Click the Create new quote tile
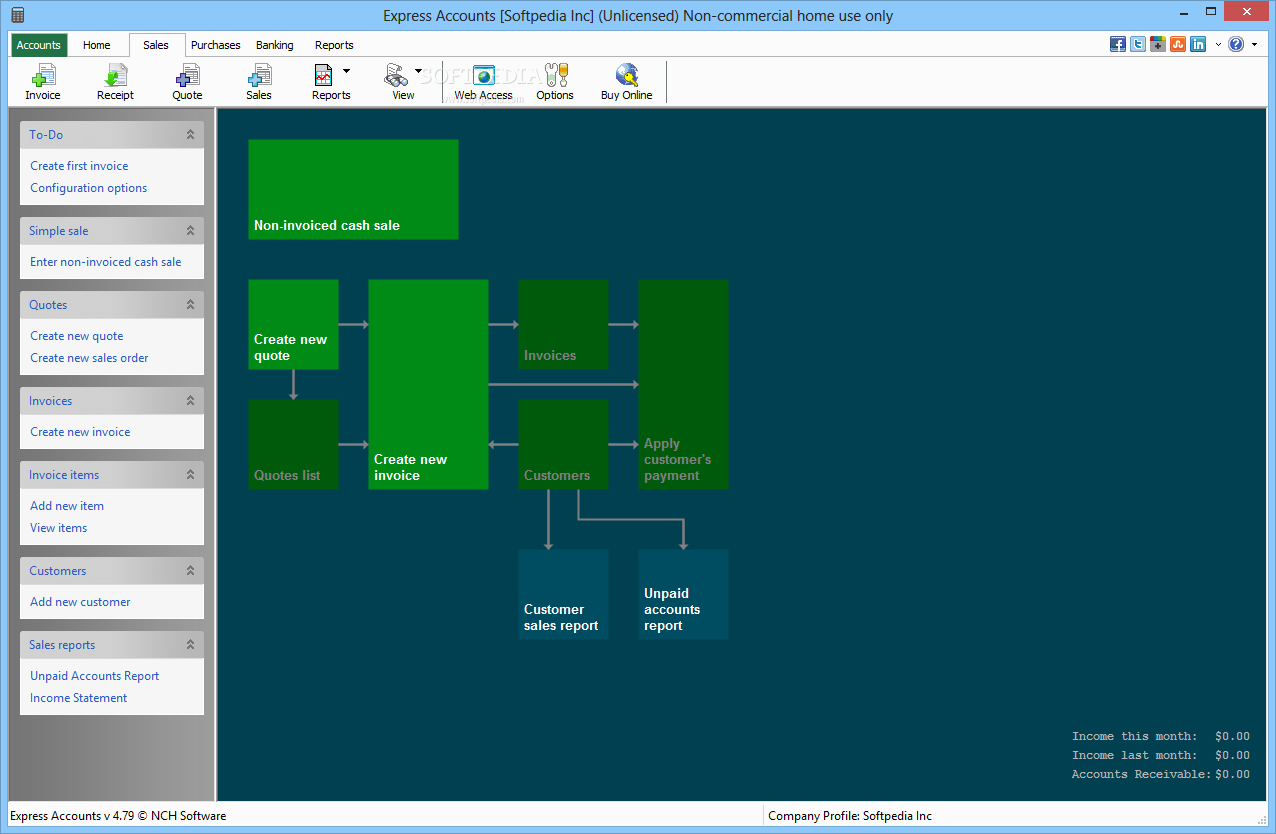The height and width of the screenshot is (834, 1276). click(293, 324)
